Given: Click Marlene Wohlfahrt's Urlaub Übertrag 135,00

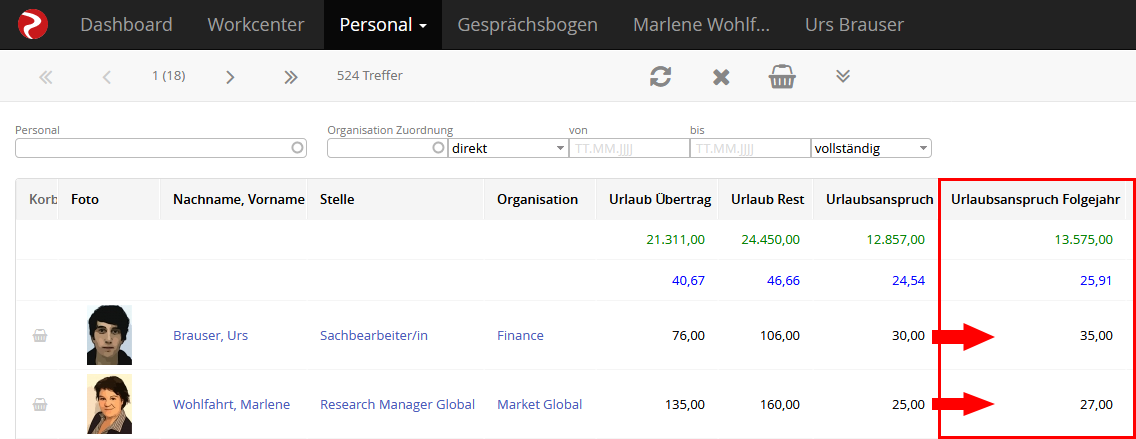Looking at the screenshot, I should click(685, 405).
